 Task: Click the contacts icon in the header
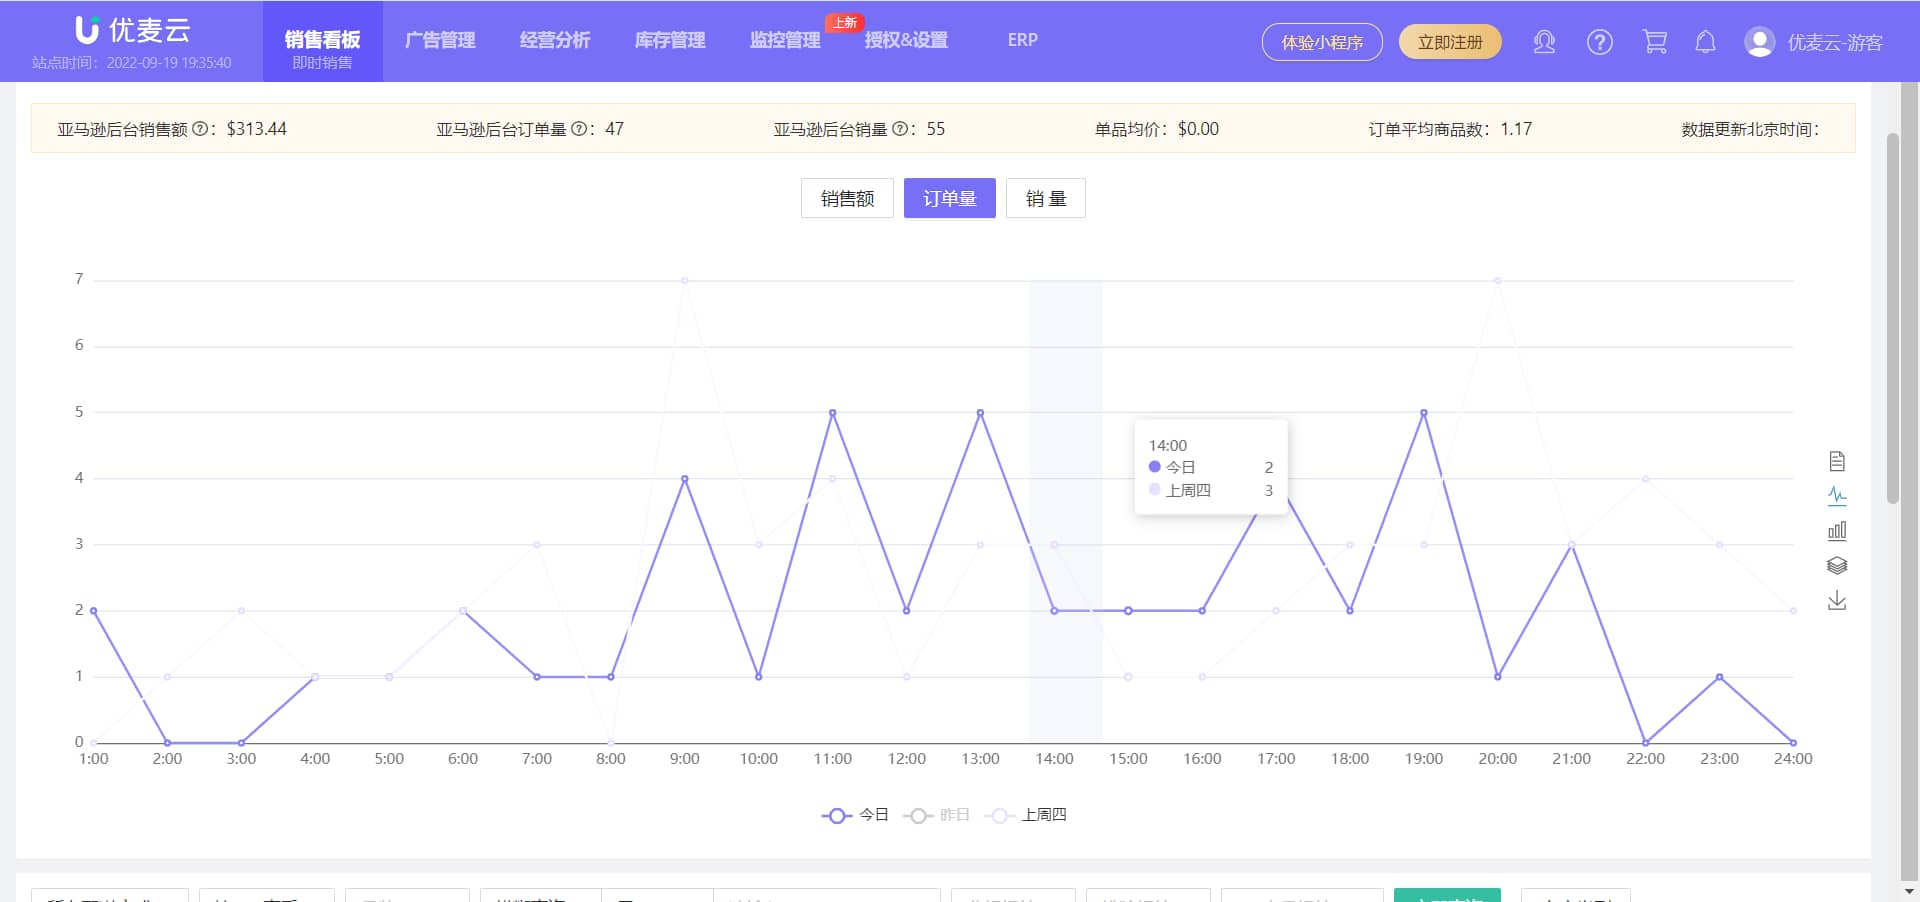tap(1544, 42)
